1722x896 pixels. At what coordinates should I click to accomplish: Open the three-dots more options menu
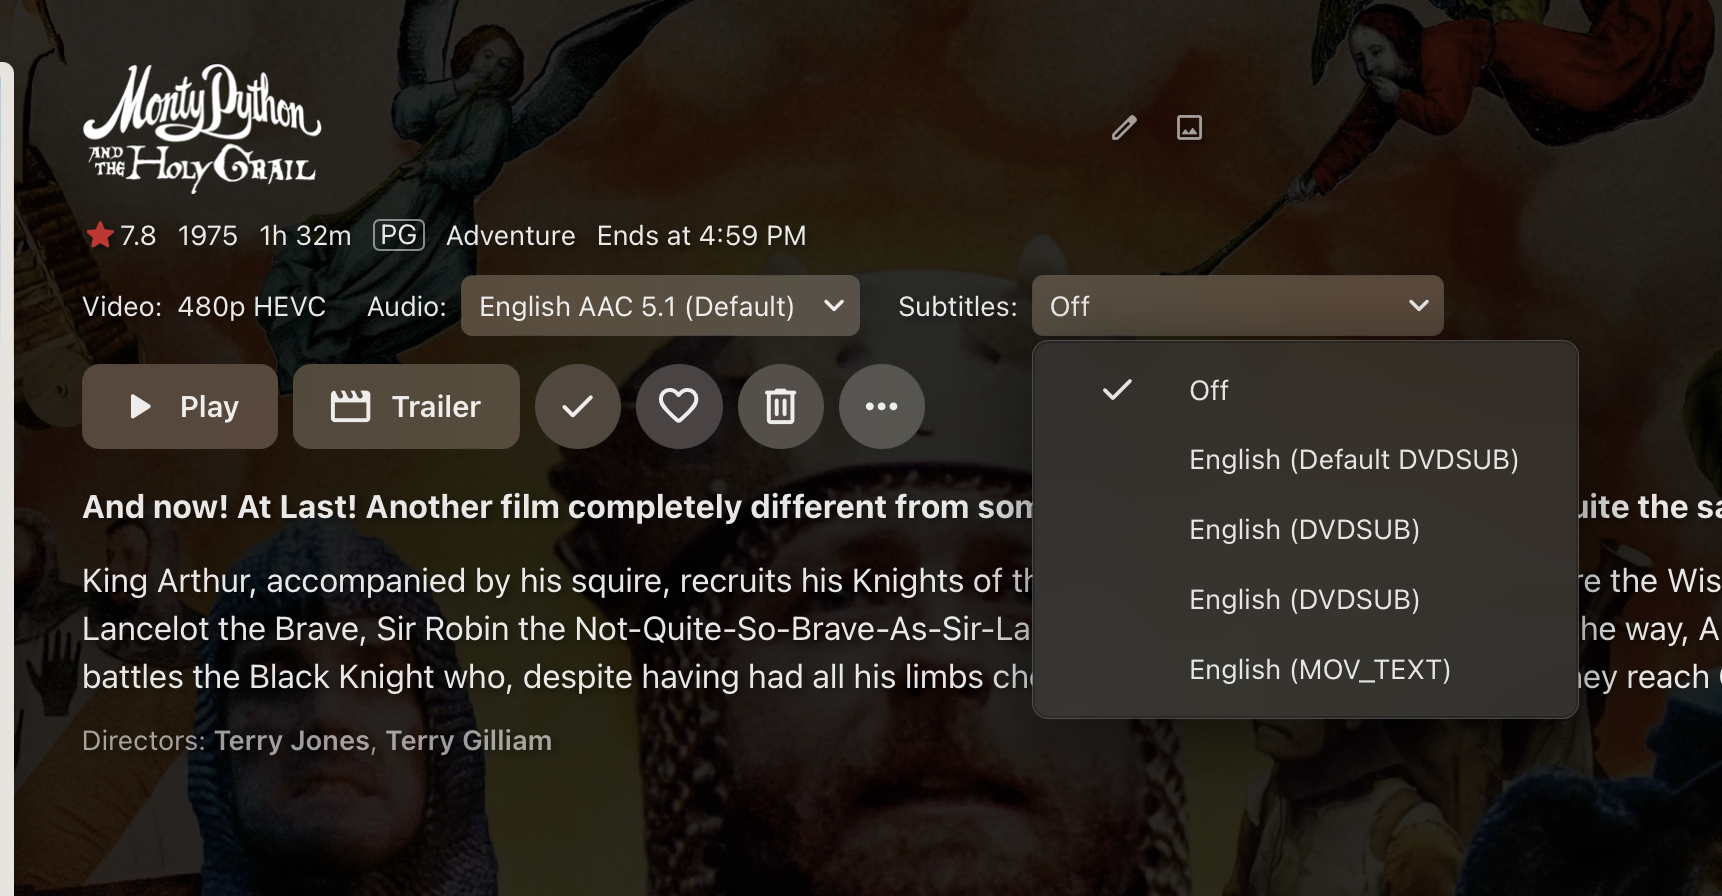881,406
